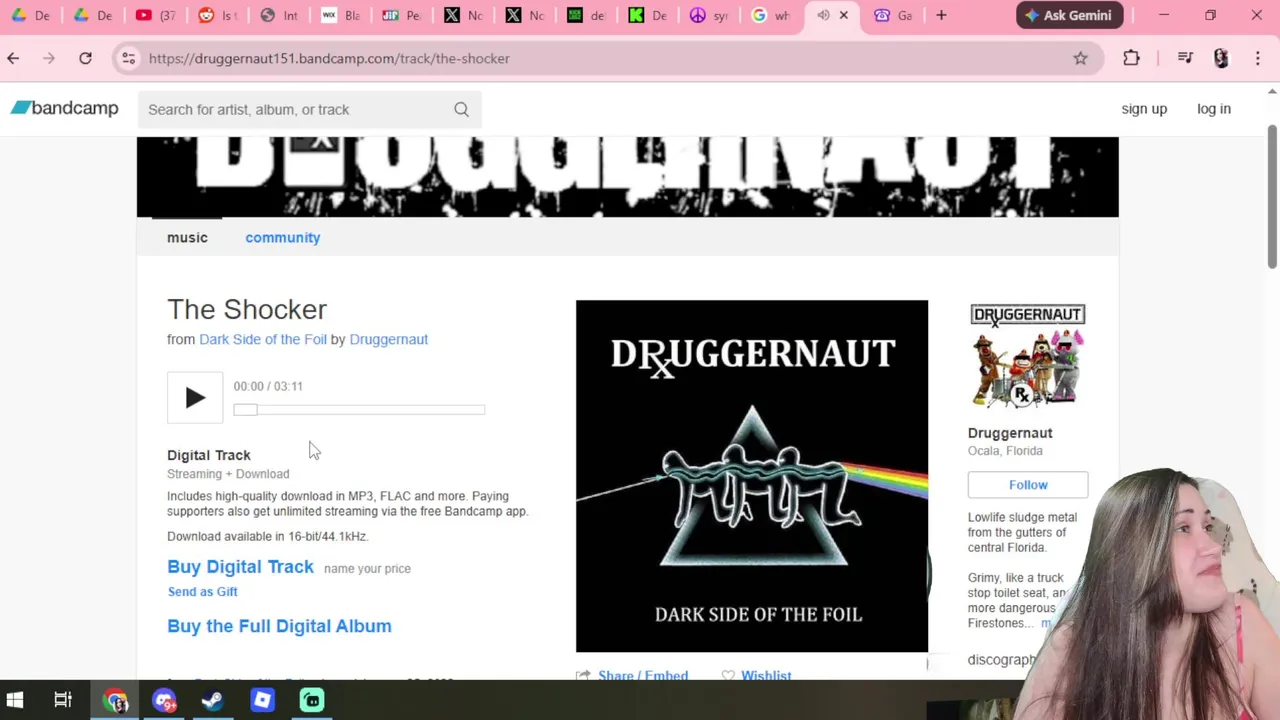This screenshot has height=720, width=1280.
Task: Click the 'Ocala, Florida' location text
Action: (x=1005, y=451)
